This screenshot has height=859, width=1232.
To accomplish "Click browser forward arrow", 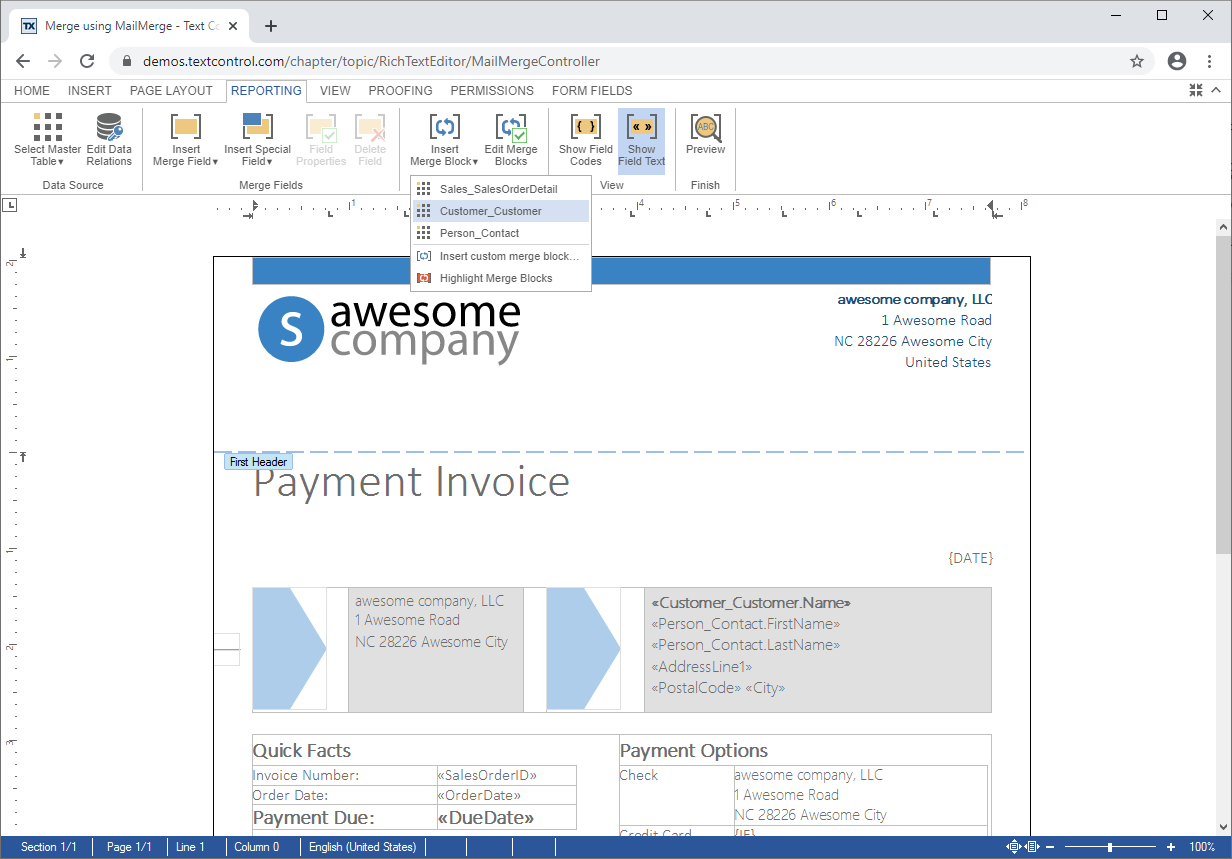I will (55, 61).
